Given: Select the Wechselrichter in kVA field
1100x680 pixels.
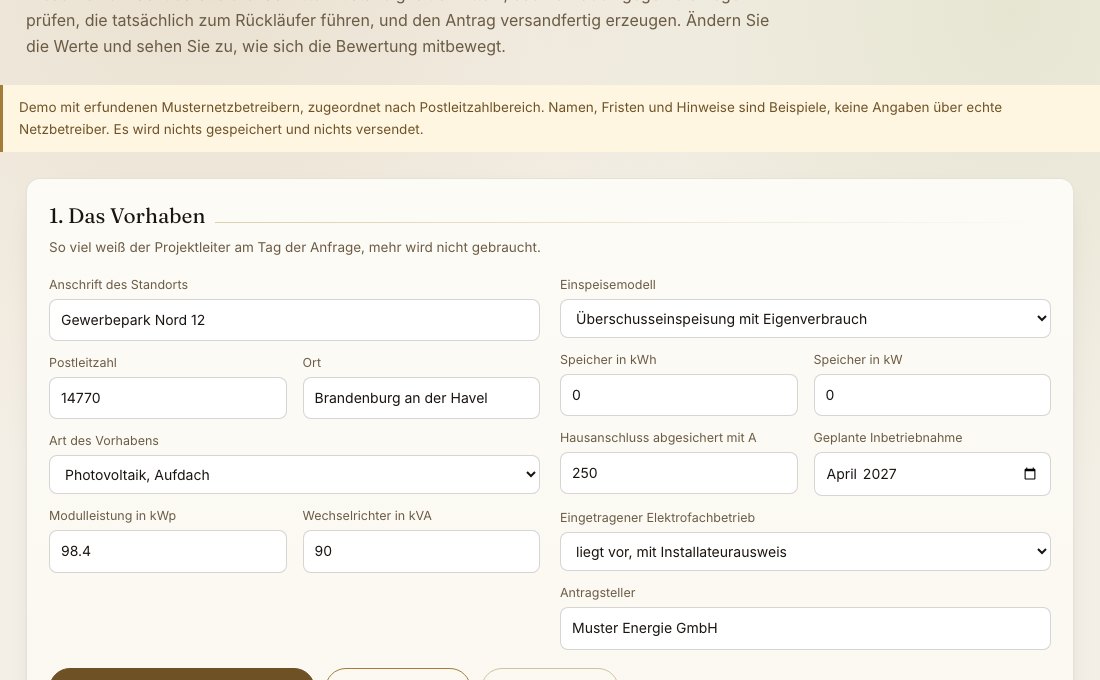Looking at the screenshot, I should [421, 551].
